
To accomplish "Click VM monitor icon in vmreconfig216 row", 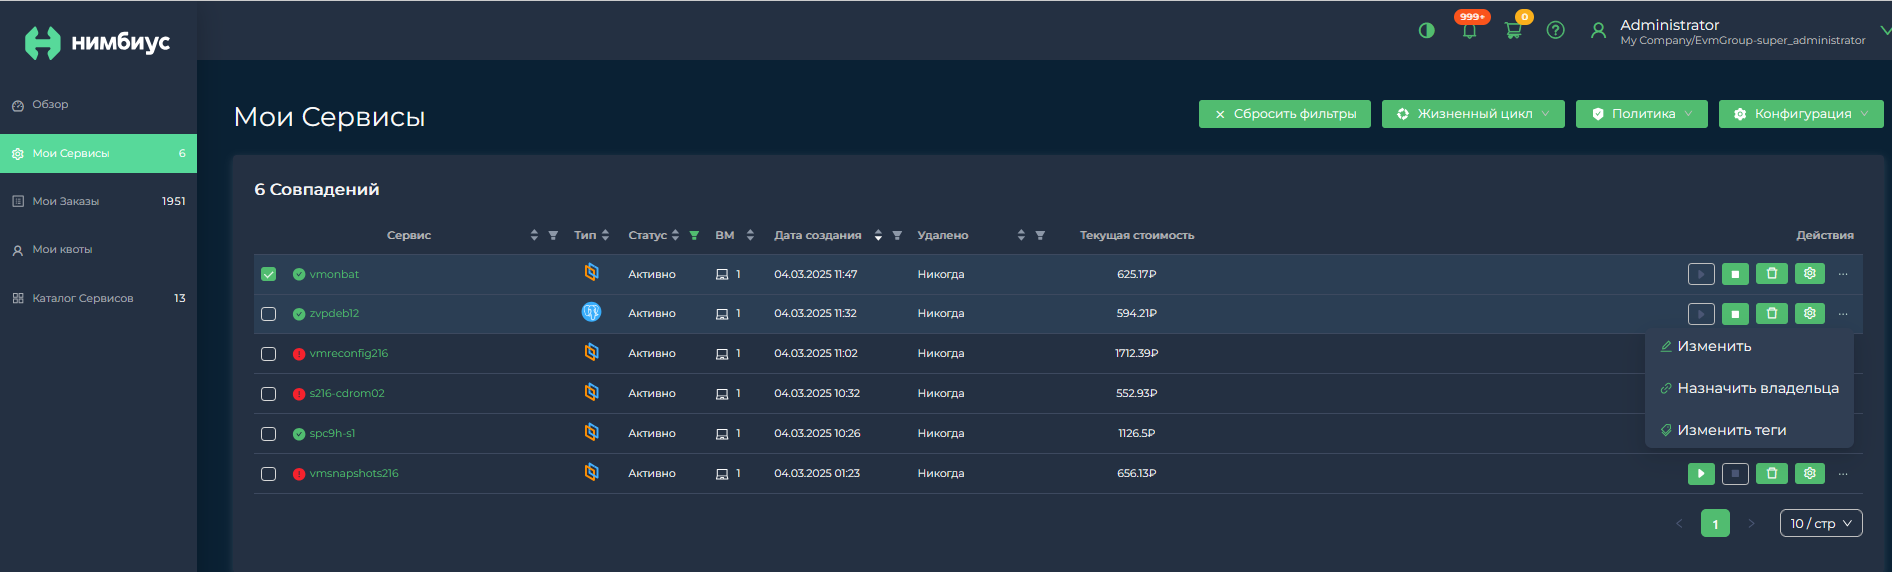I will (x=722, y=354).
